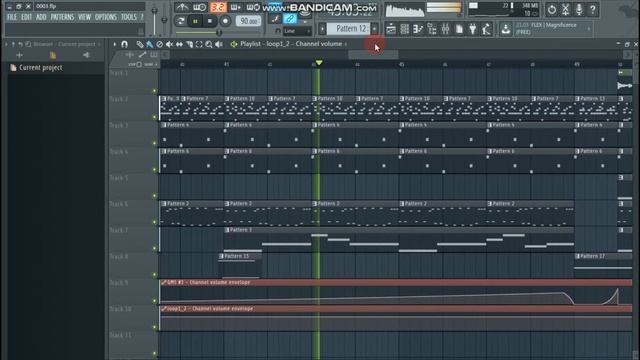Open the TOOLS menu

pos(129,17)
